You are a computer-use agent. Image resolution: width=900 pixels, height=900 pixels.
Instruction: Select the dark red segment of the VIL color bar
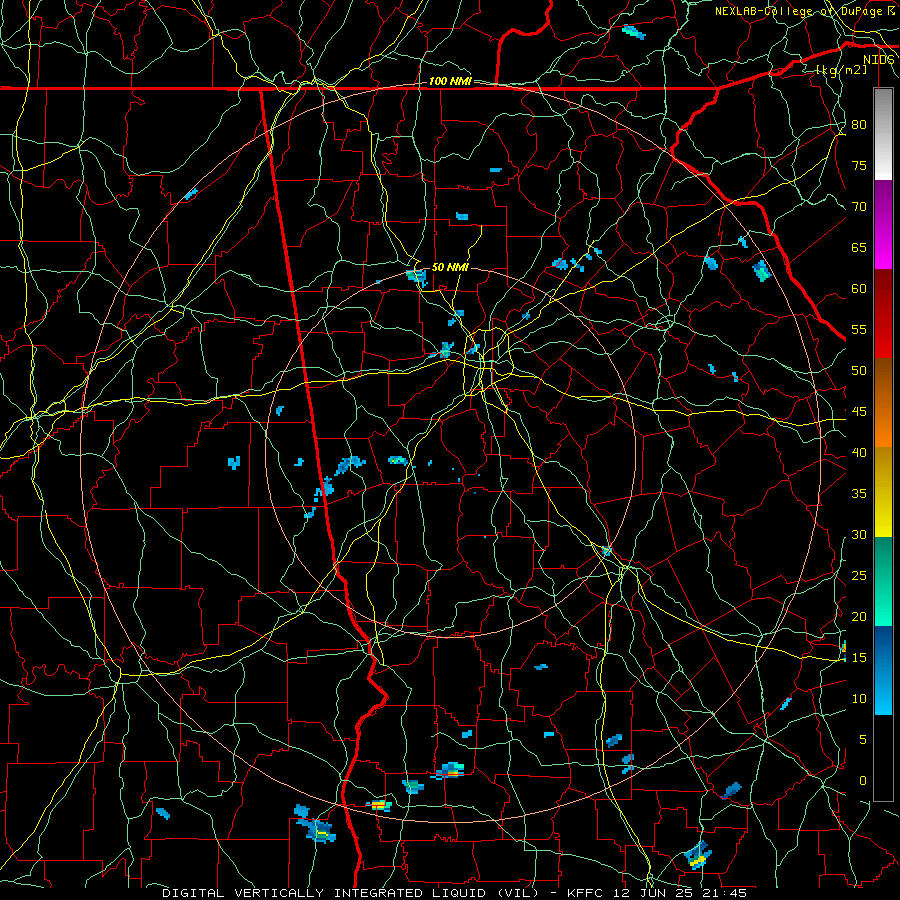tap(883, 314)
